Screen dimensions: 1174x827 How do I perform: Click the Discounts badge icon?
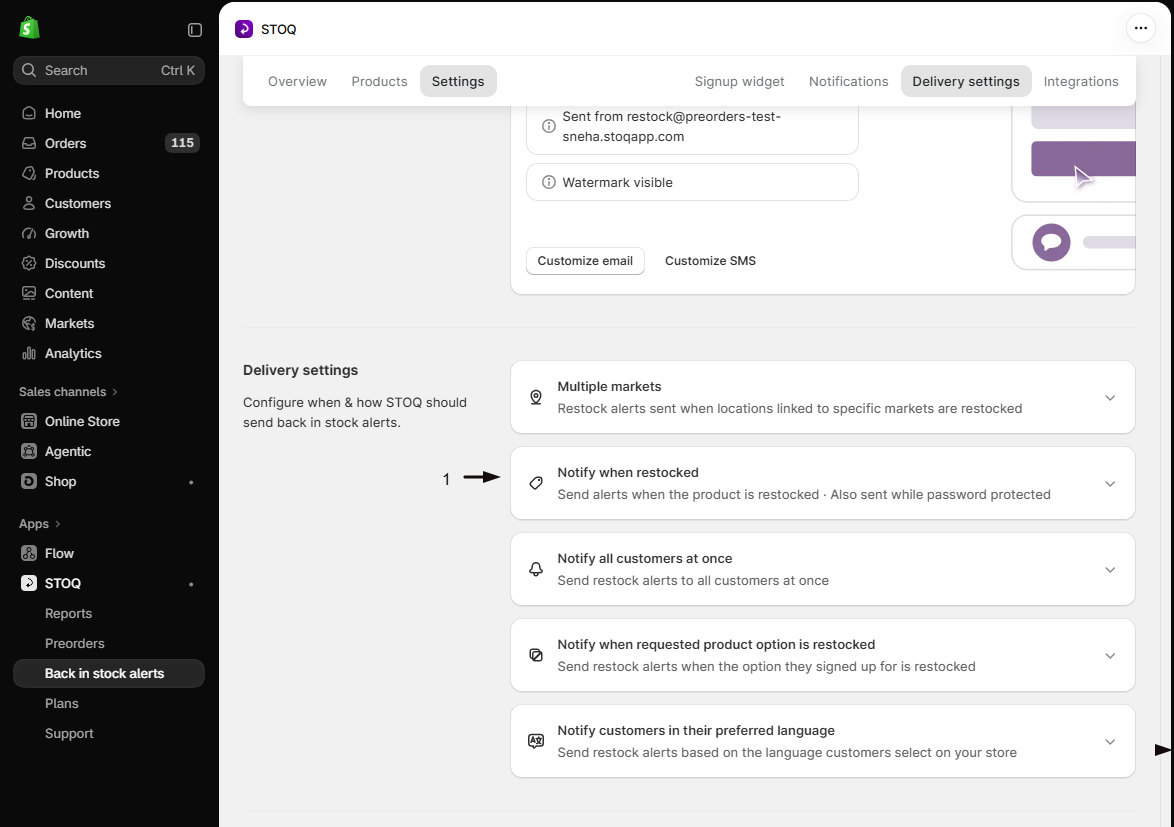click(29, 263)
